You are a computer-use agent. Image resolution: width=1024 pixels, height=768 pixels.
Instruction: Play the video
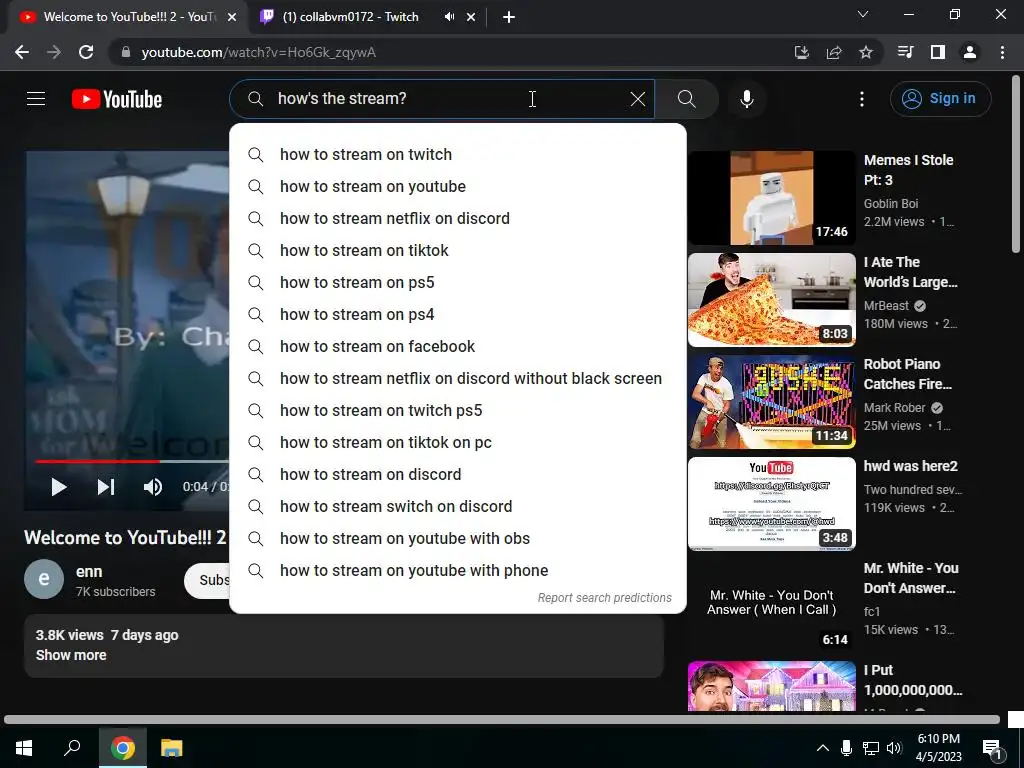59,487
